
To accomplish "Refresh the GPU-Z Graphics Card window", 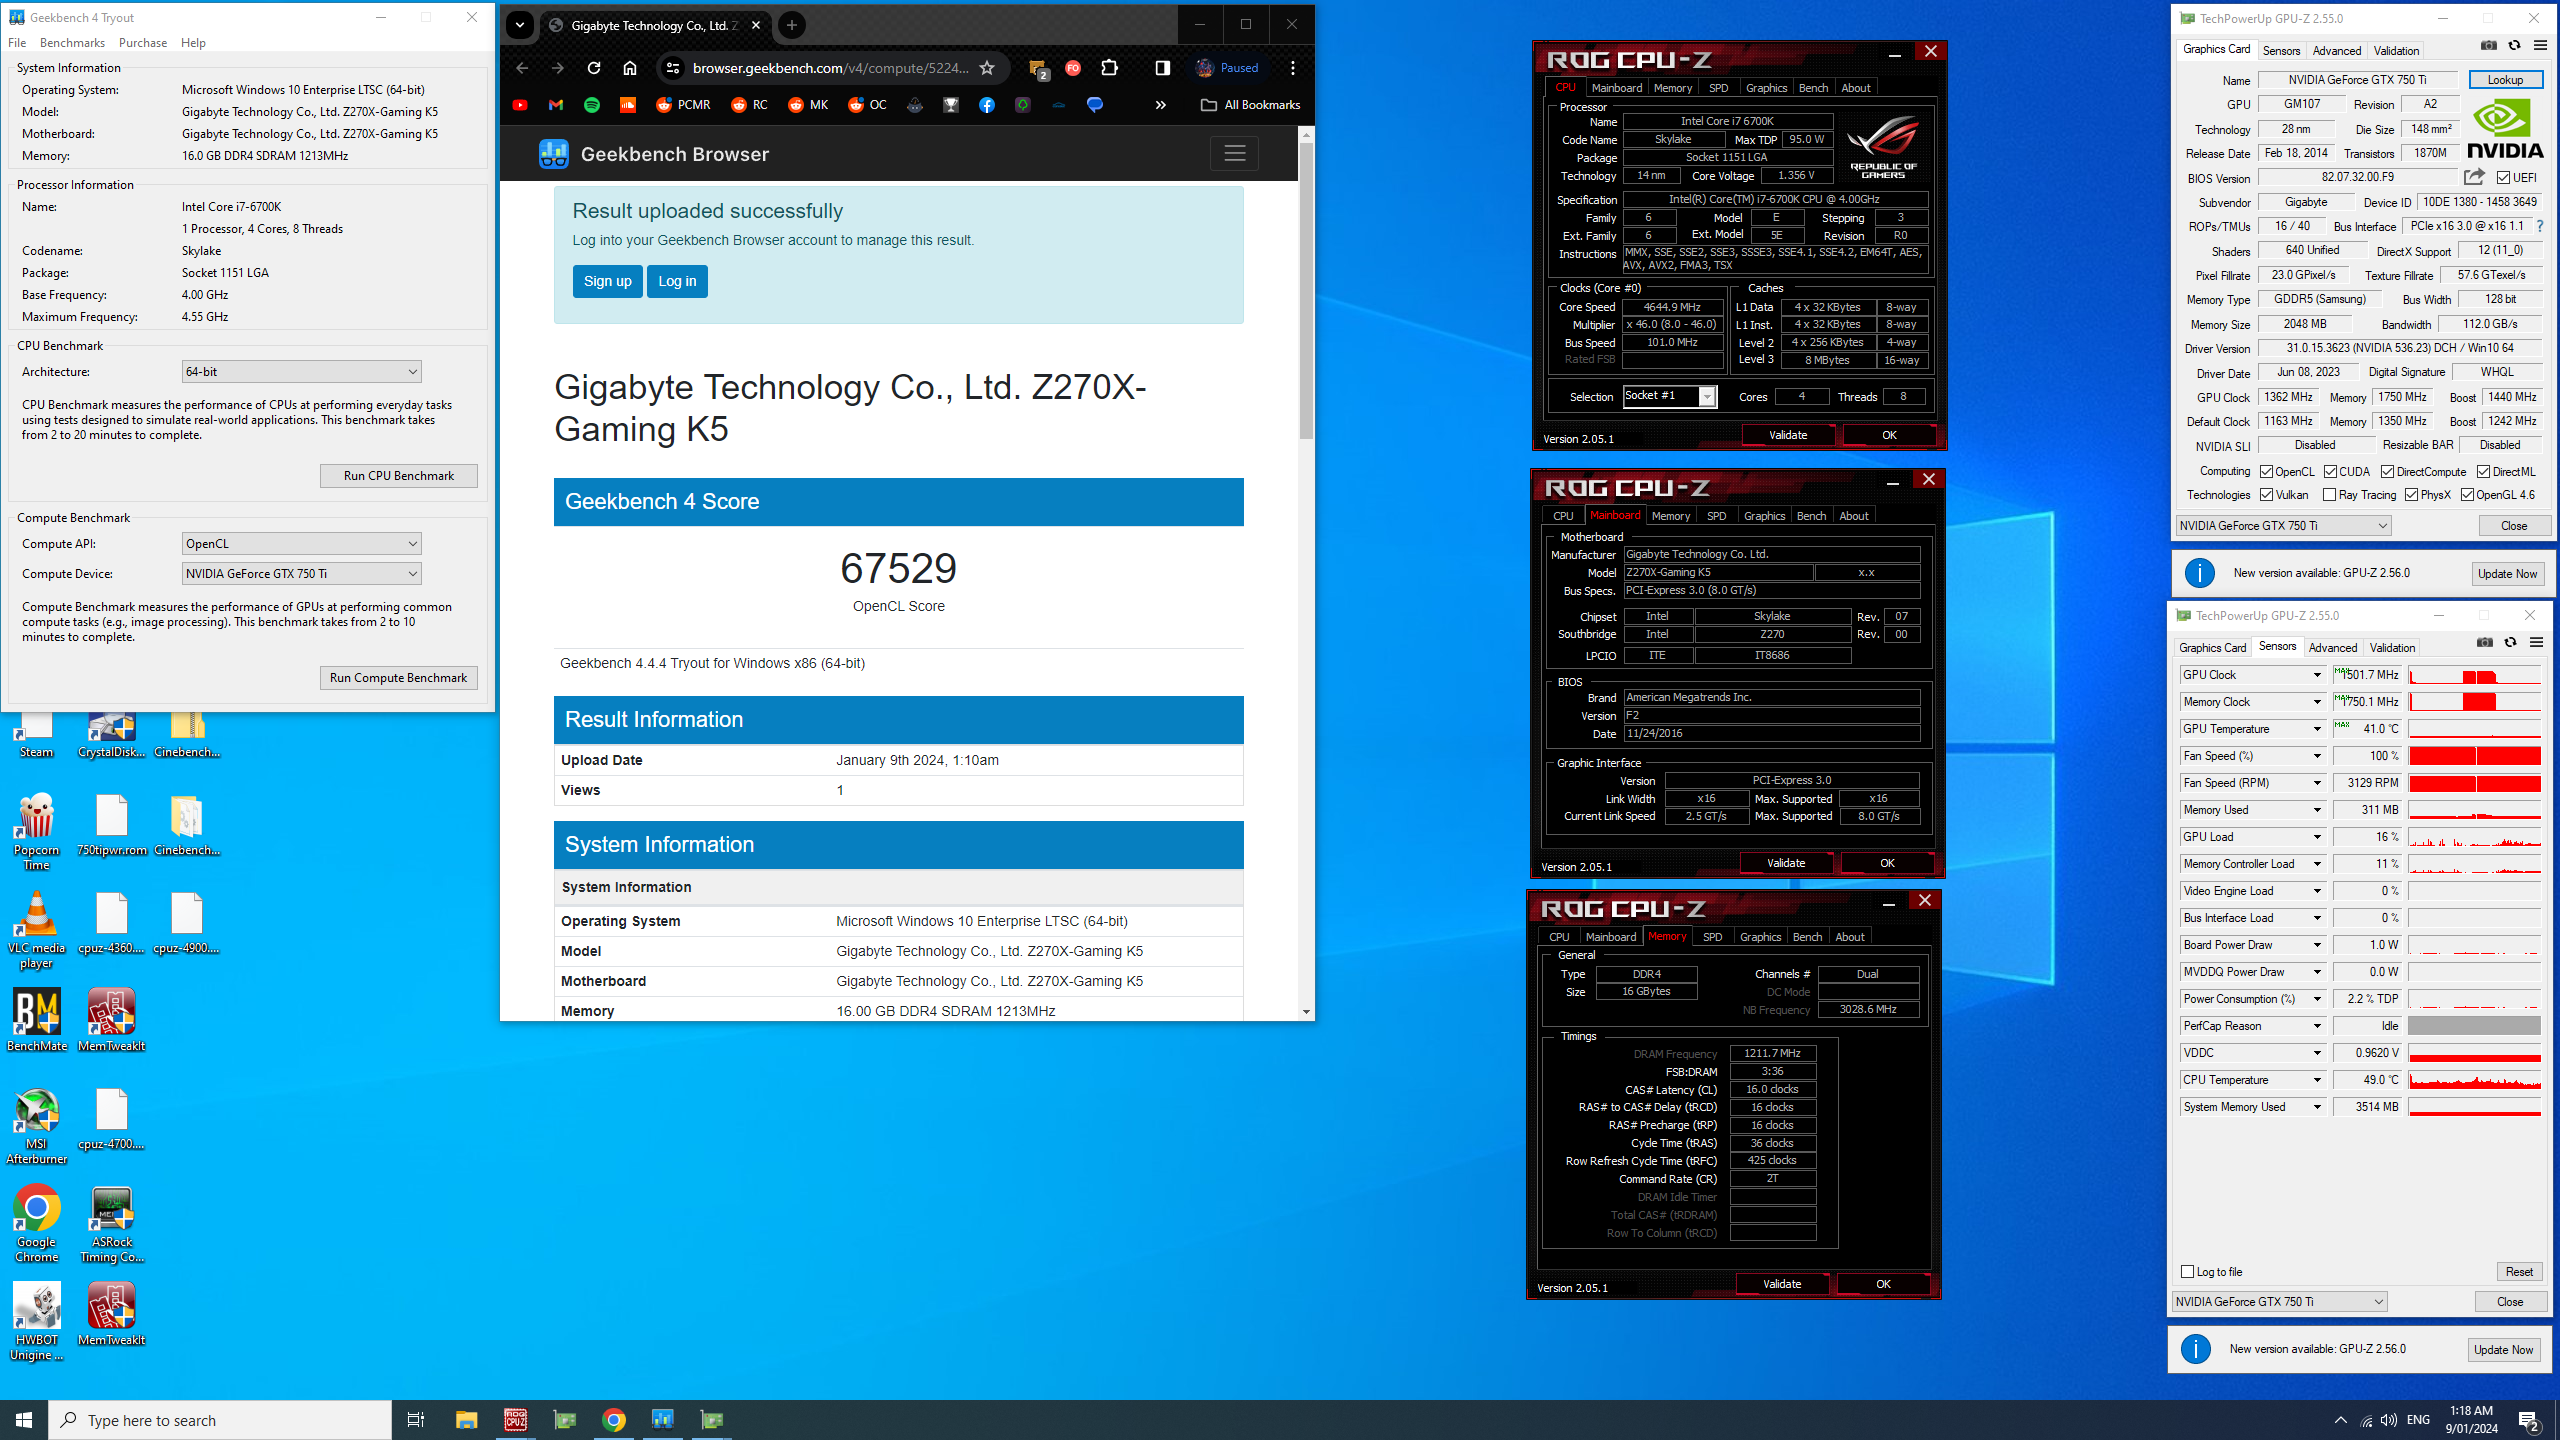I will (2514, 46).
